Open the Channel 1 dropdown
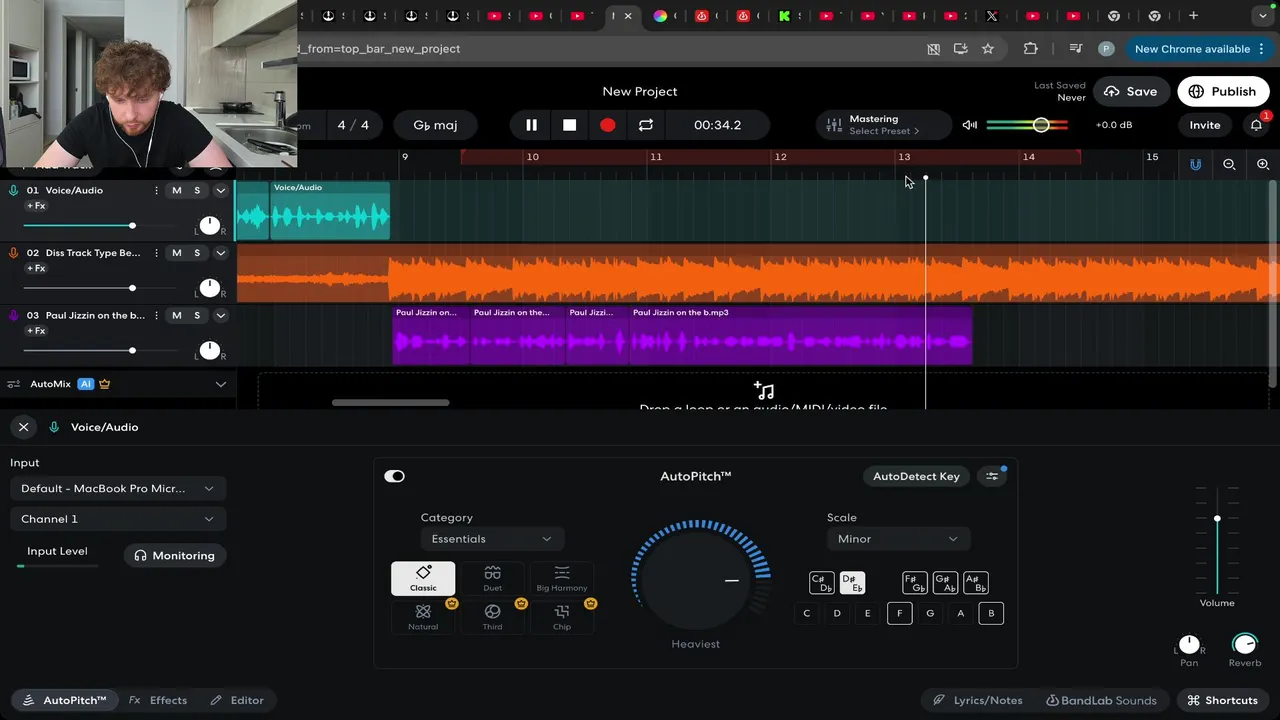 (117, 519)
